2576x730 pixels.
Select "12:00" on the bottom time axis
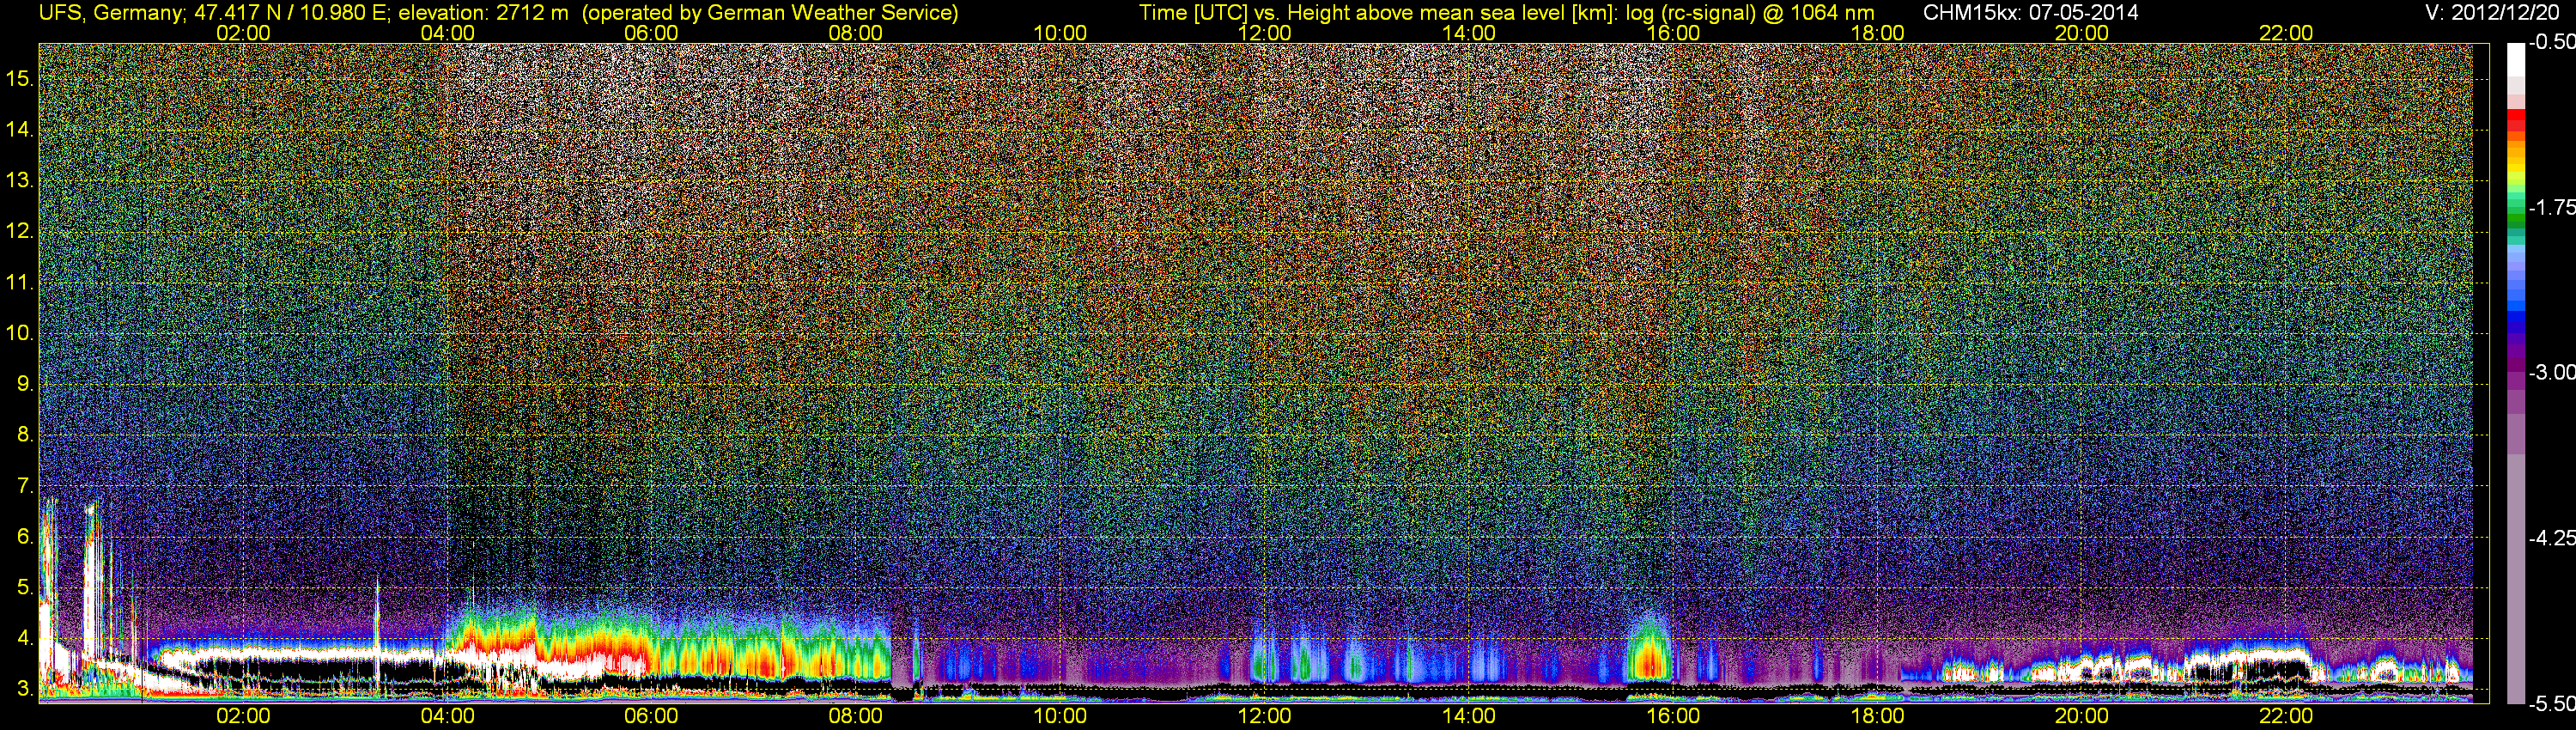(1264, 716)
